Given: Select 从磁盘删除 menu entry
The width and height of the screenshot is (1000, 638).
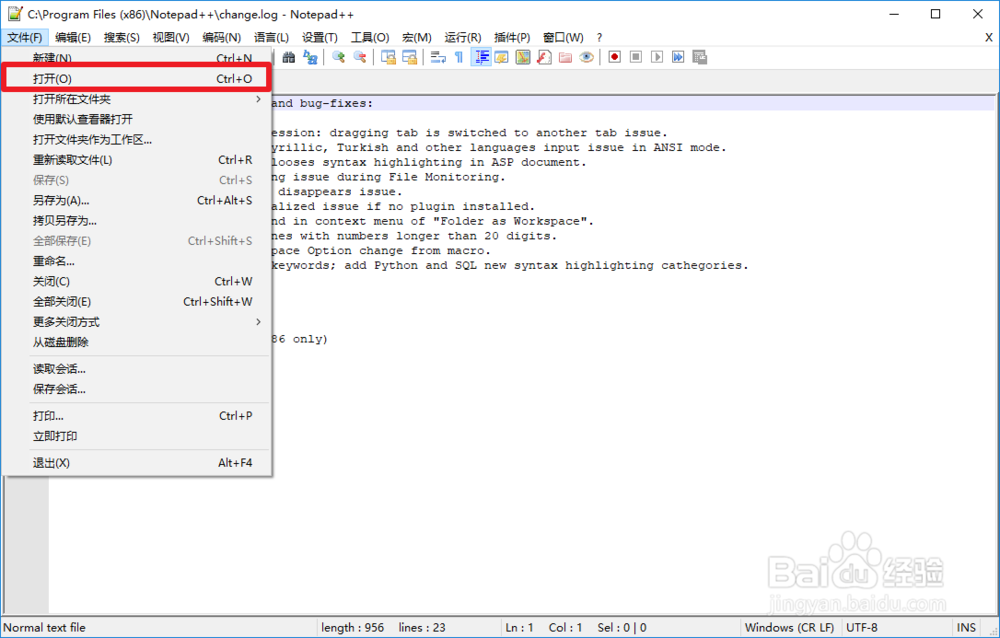Looking at the screenshot, I should click(x=136, y=343).
